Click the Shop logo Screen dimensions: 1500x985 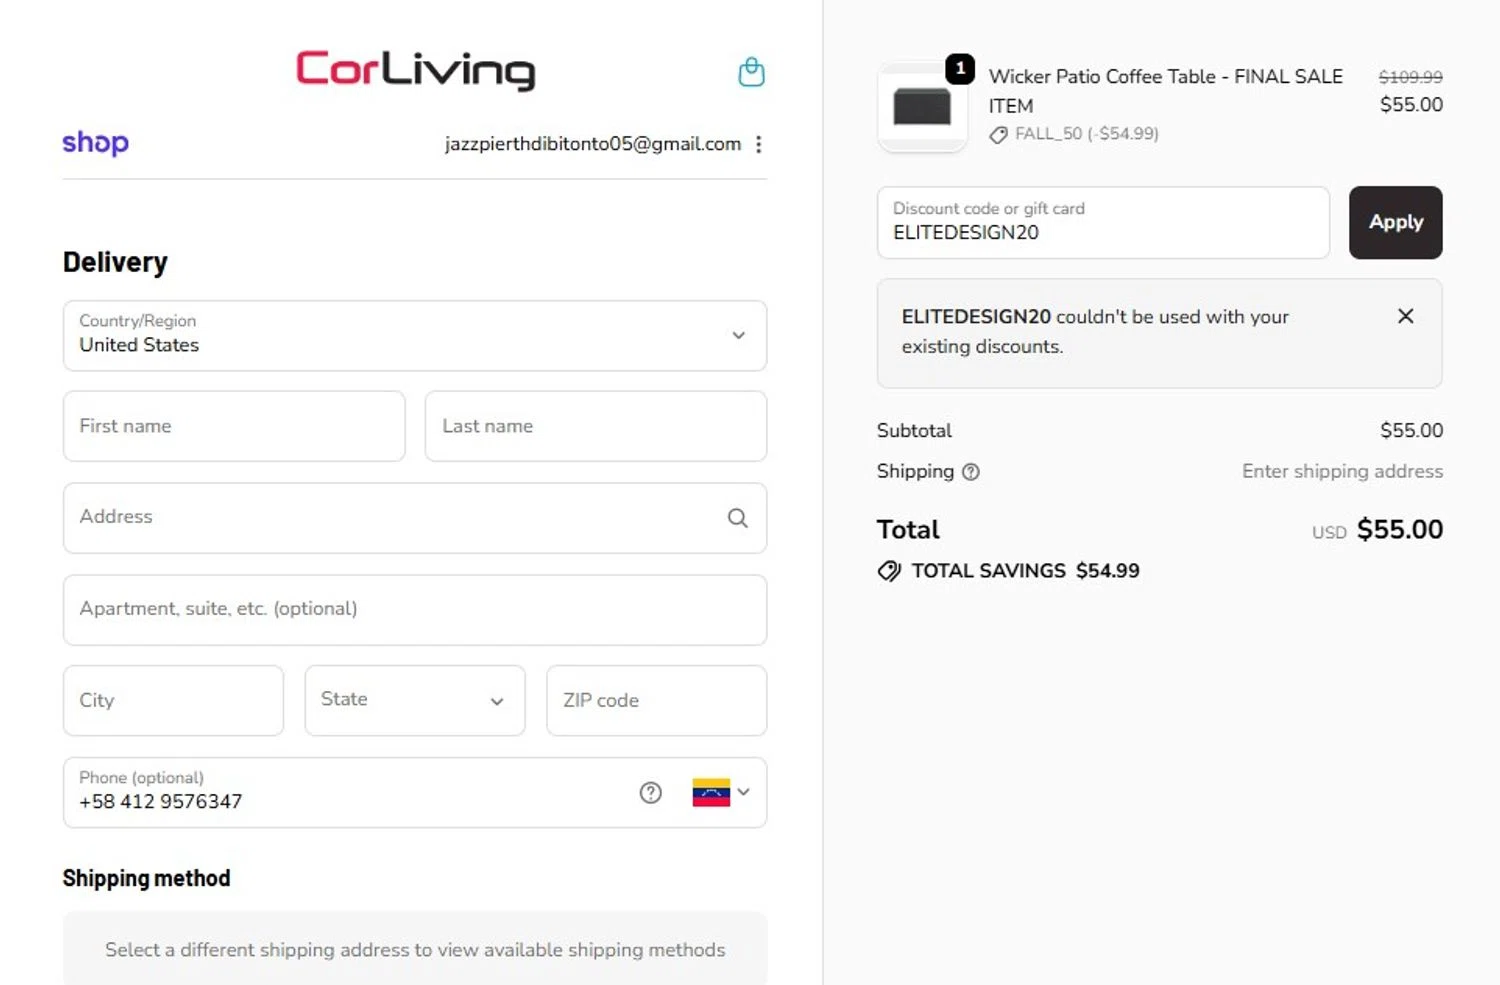(x=96, y=143)
